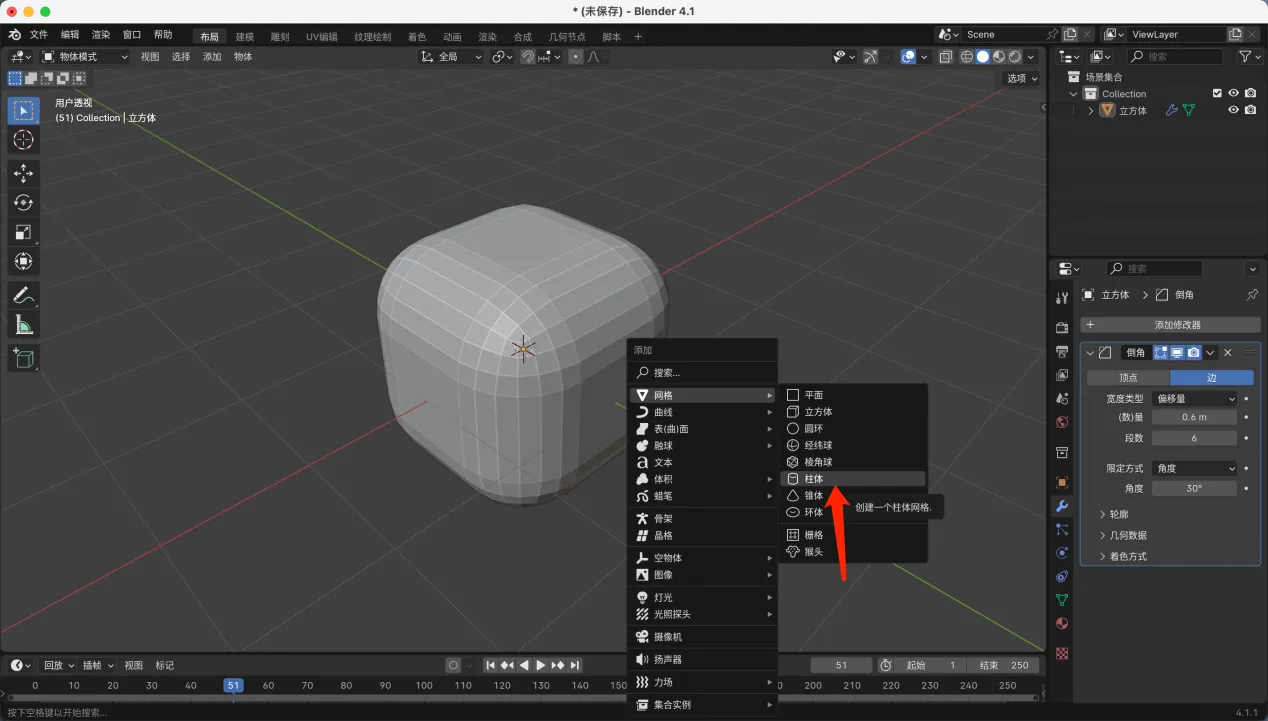
Task: Select the Add Cube tool icon
Action: click(24, 359)
